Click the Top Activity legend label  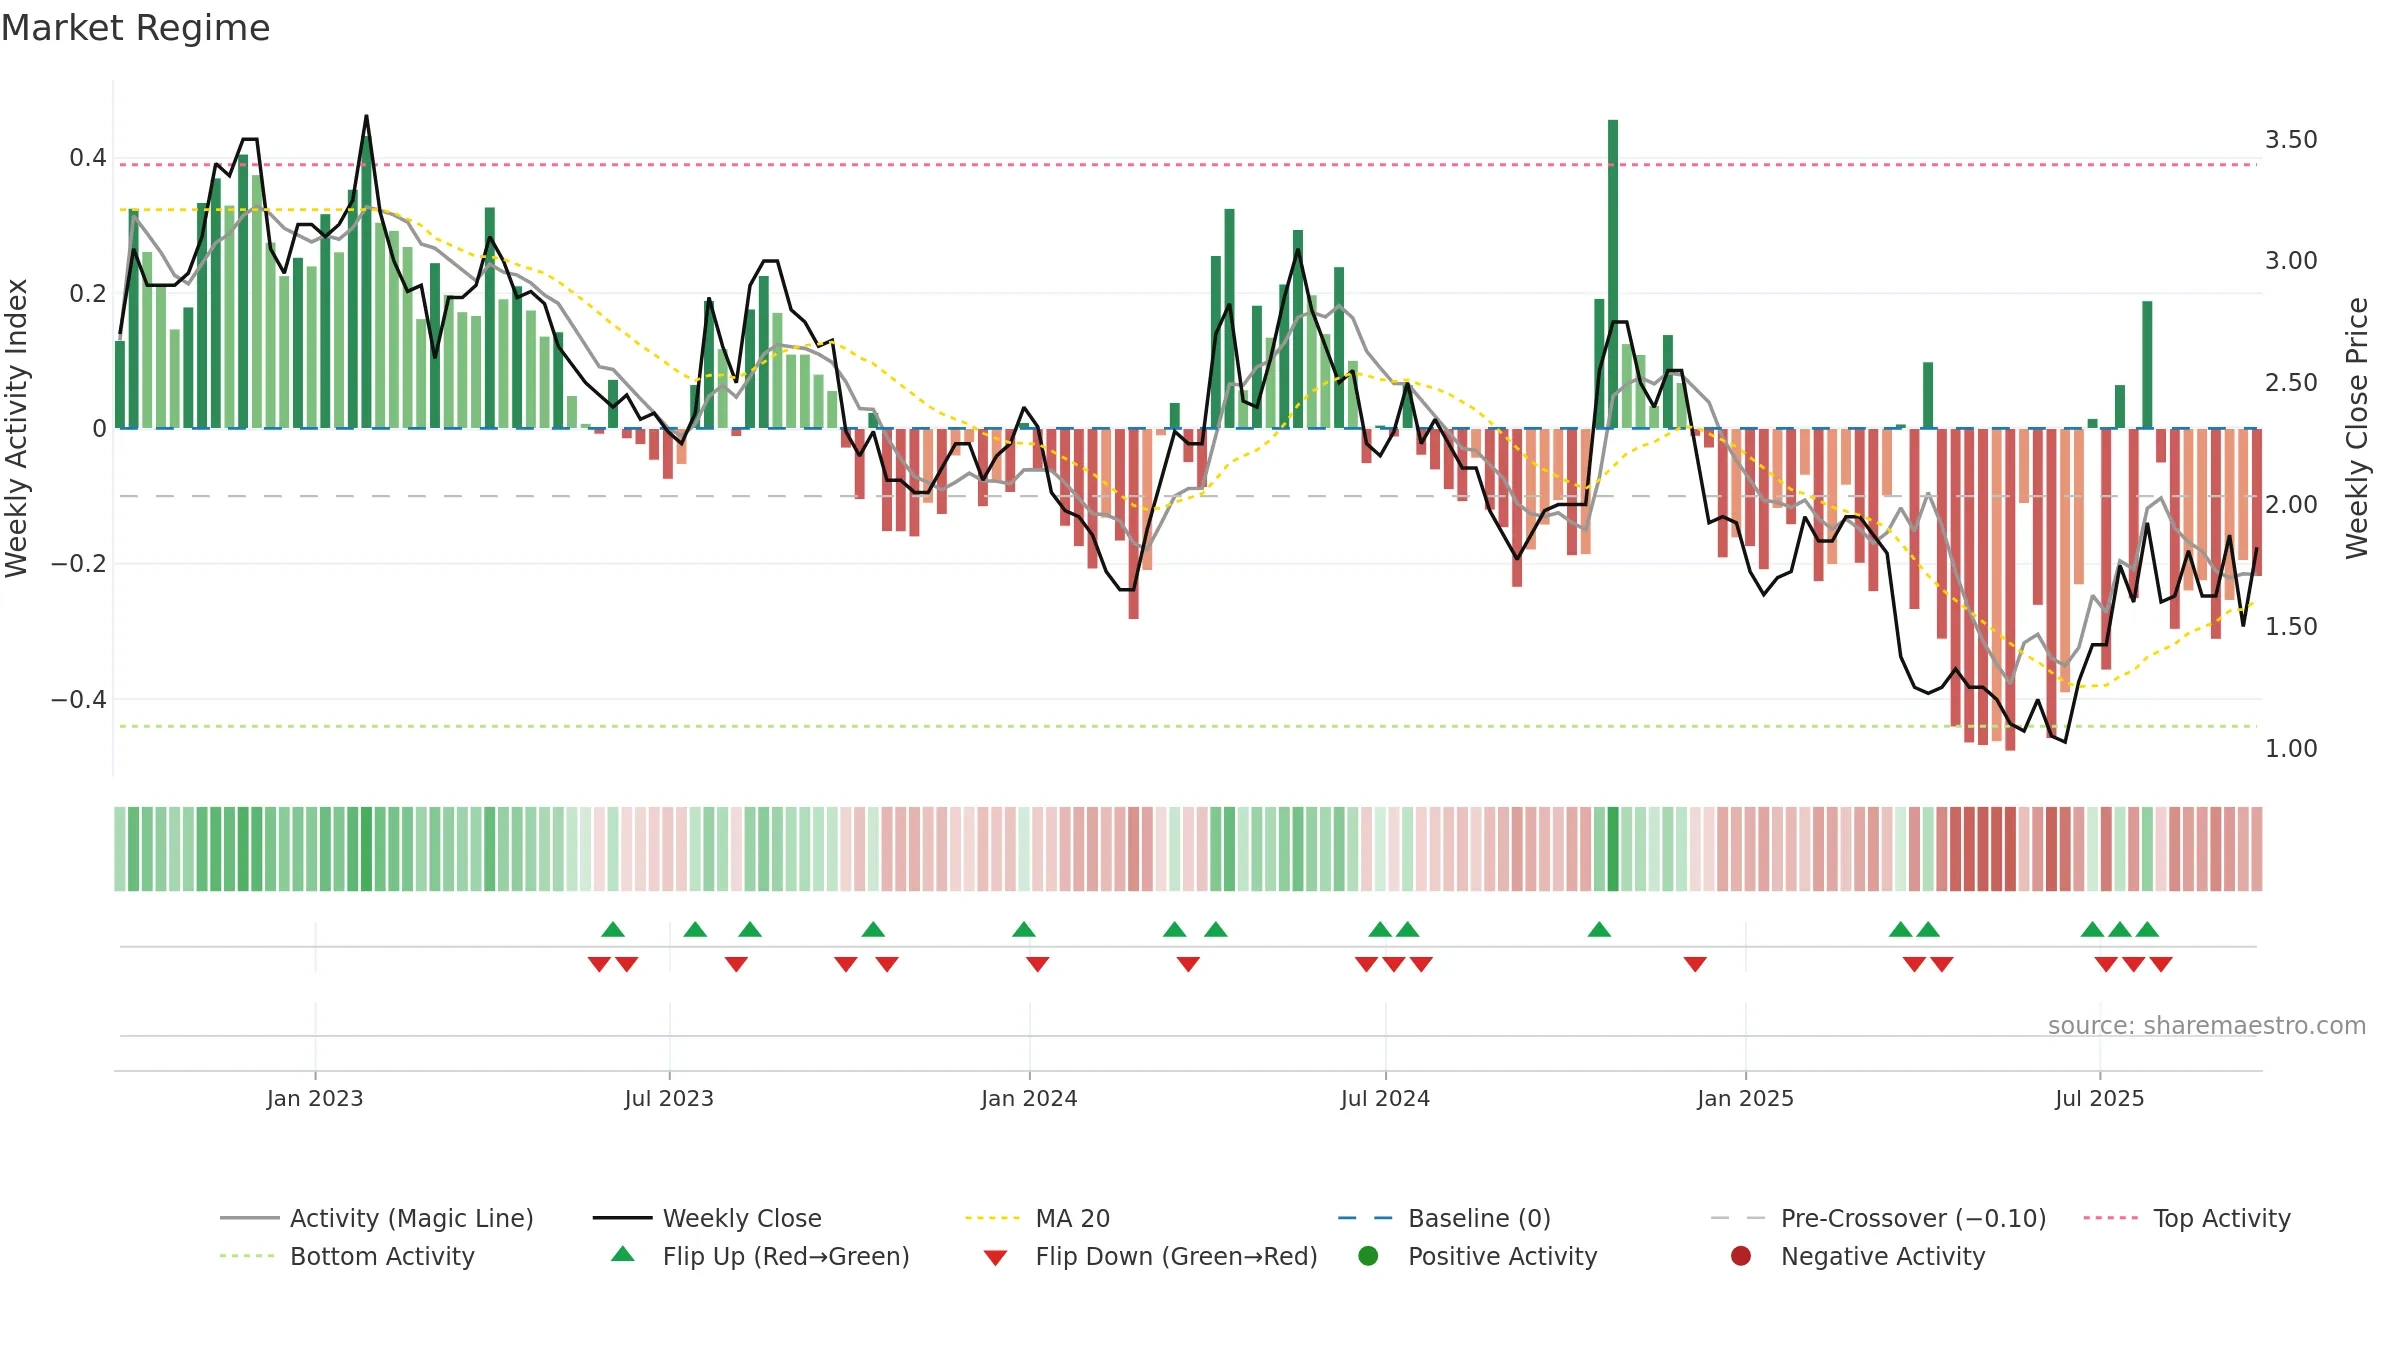(x=2222, y=1218)
